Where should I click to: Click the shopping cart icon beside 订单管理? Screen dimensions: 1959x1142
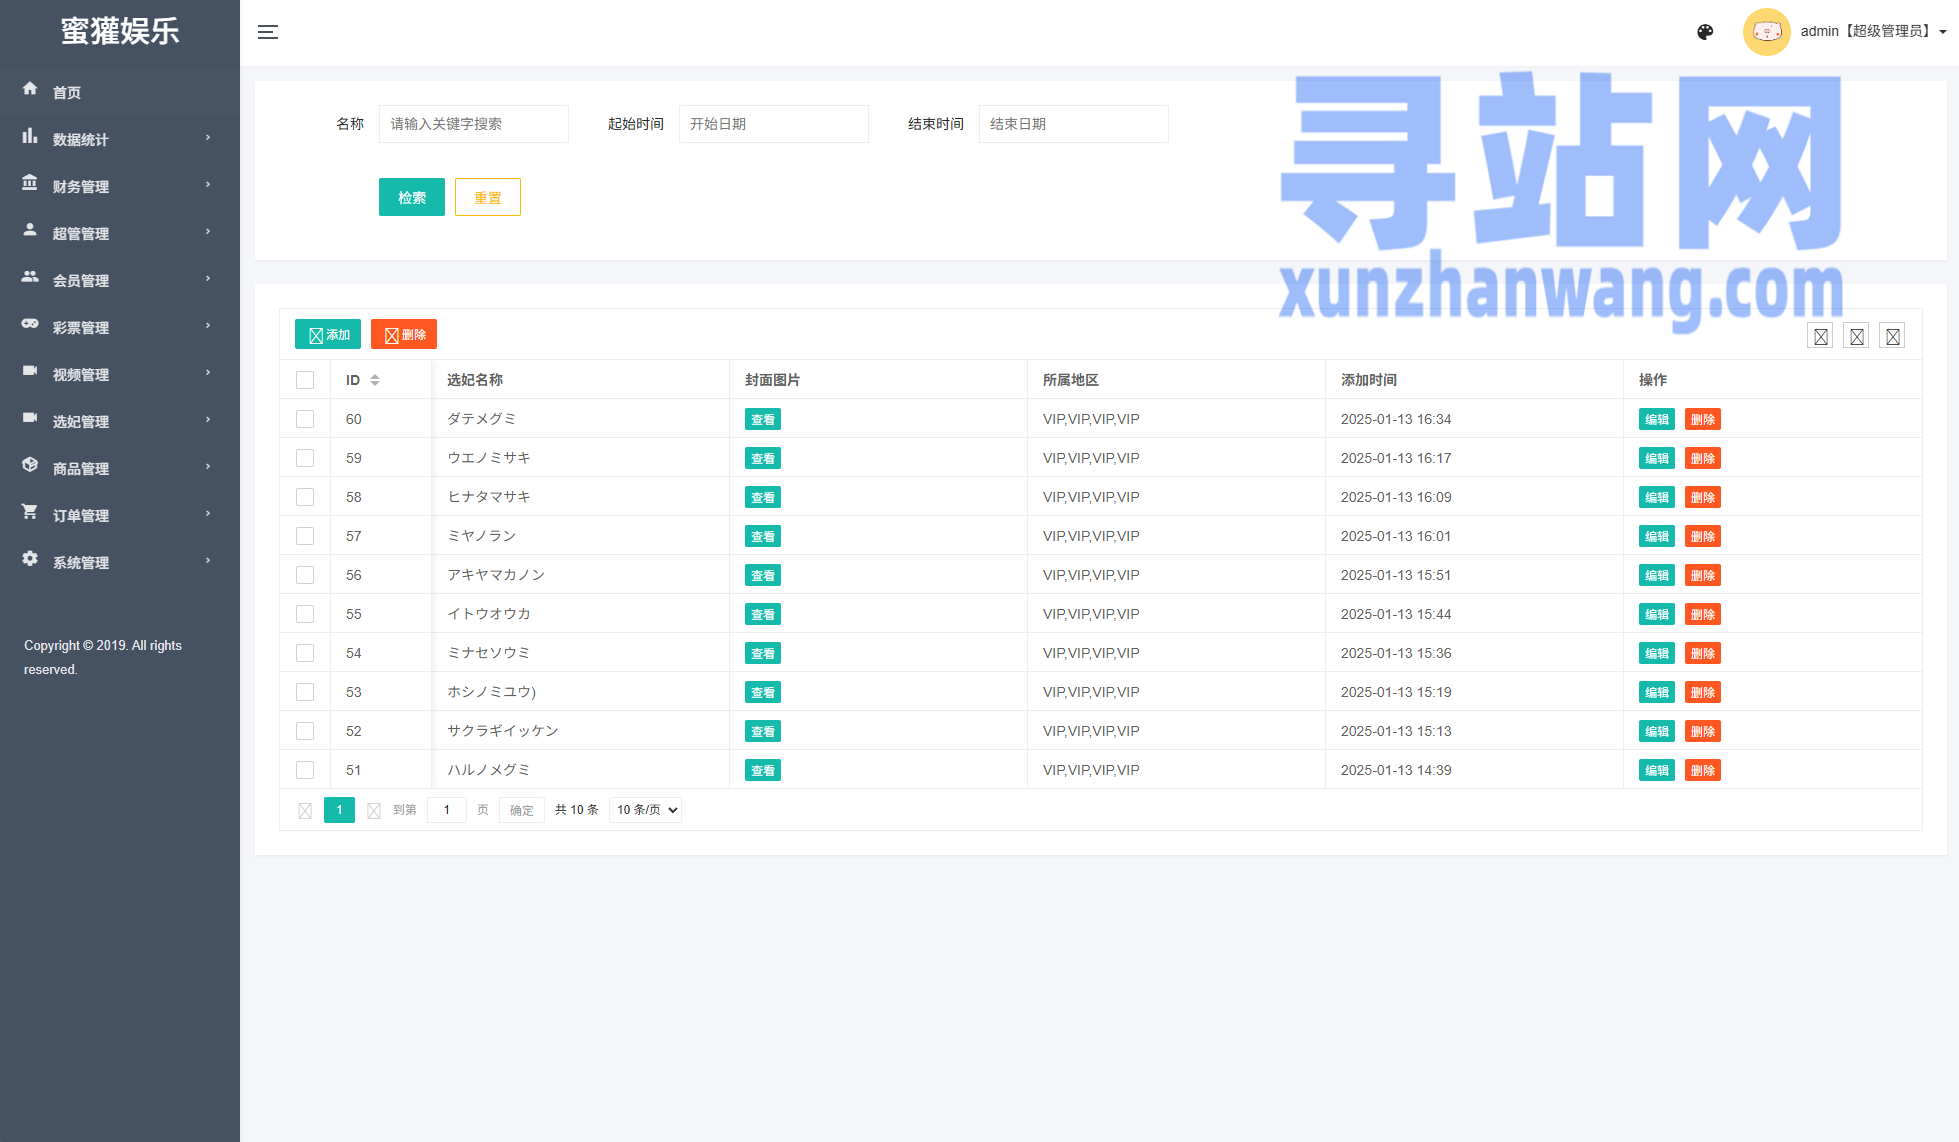point(30,512)
